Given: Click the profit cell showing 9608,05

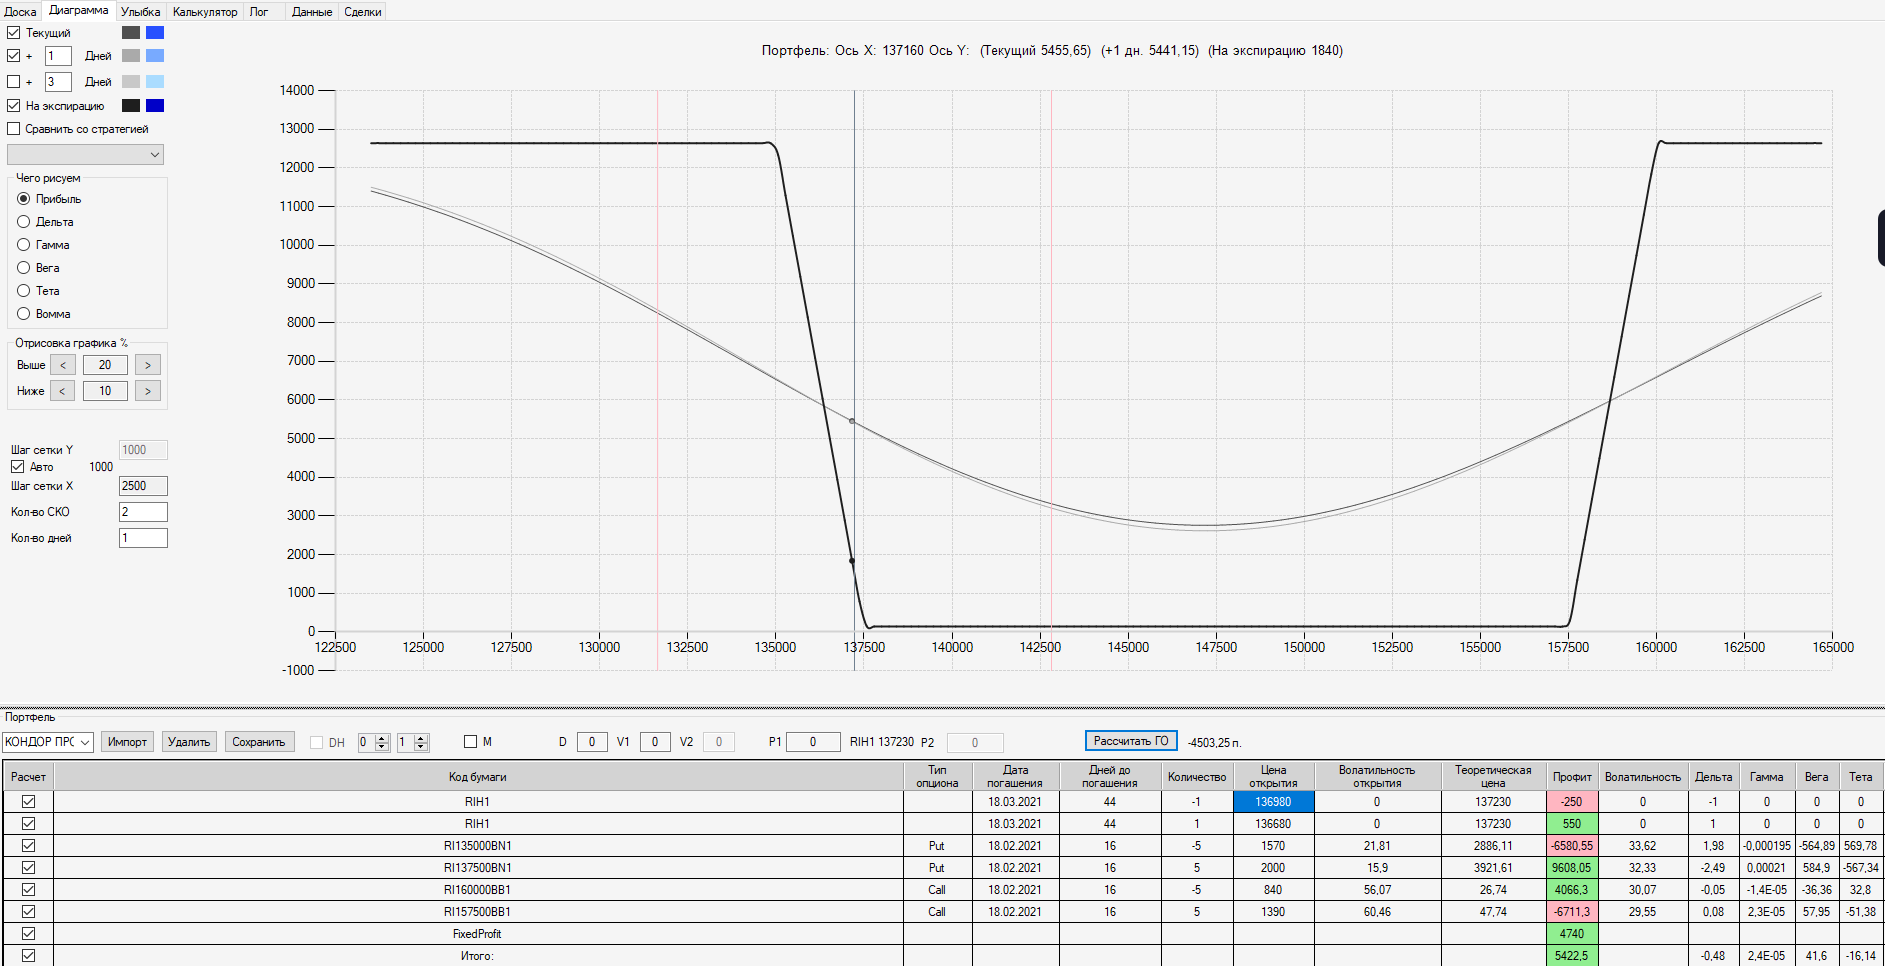Looking at the screenshot, I should tap(1572, 868).
